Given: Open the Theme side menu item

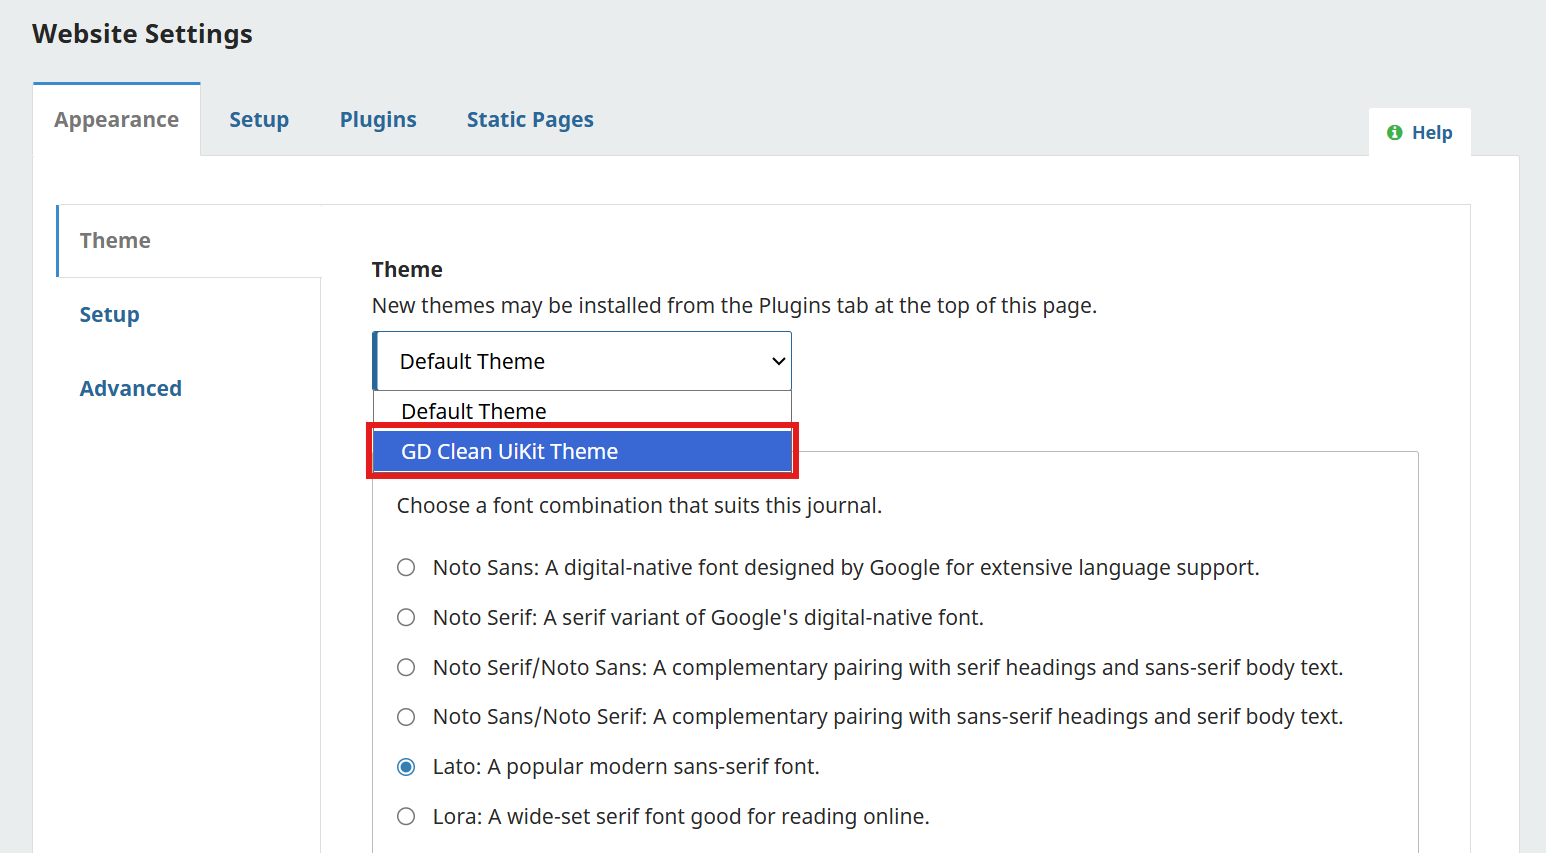Looking at the screenshot, I should pyautogui.click(x=115, y=241).
